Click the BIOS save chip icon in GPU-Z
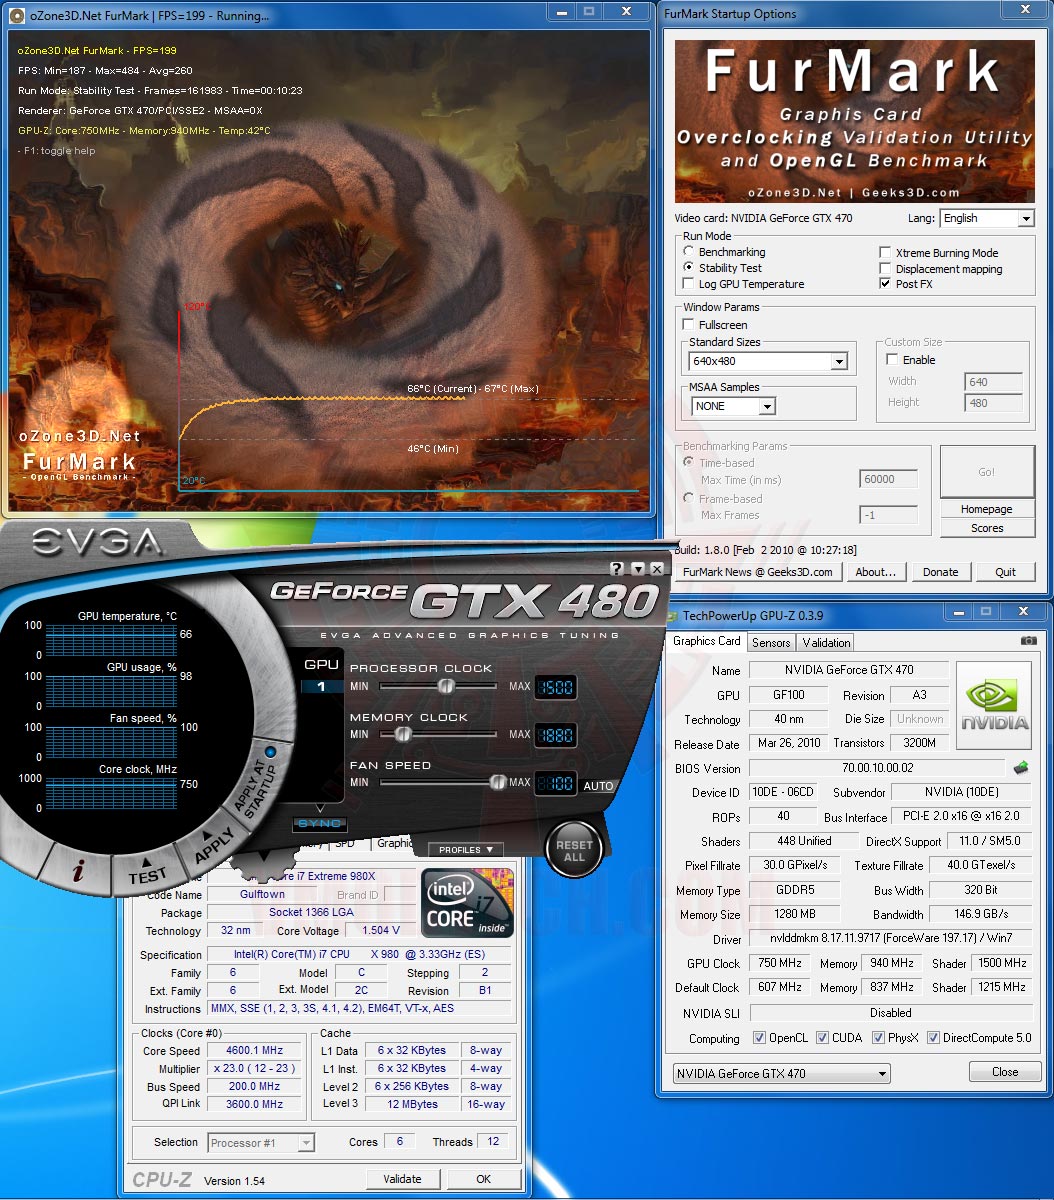This screenshot has height=1200, width=1054. pos(1021,768)
